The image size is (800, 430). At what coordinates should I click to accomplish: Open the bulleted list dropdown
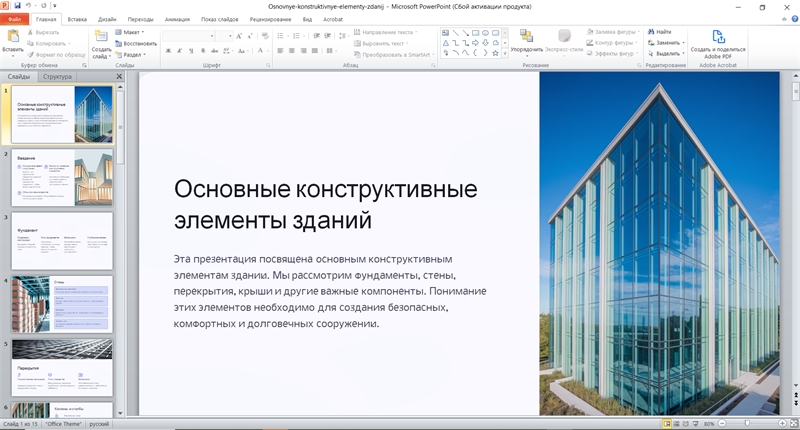(x=282, y=36)
